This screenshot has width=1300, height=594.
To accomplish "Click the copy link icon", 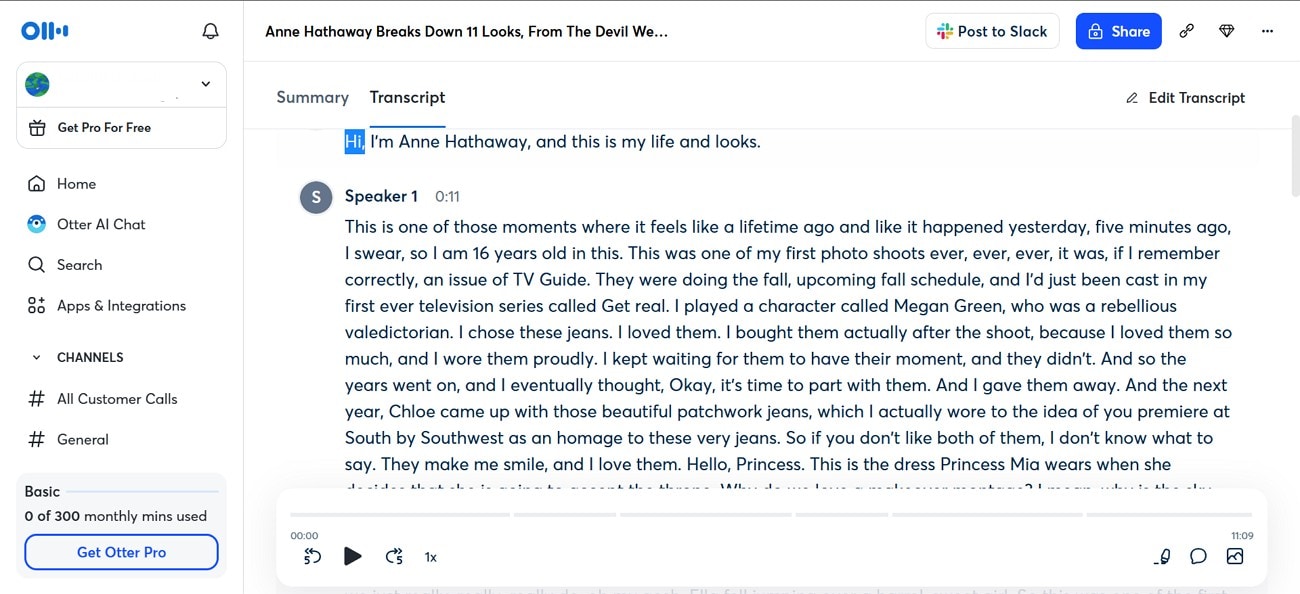I will click(1186, 31).
